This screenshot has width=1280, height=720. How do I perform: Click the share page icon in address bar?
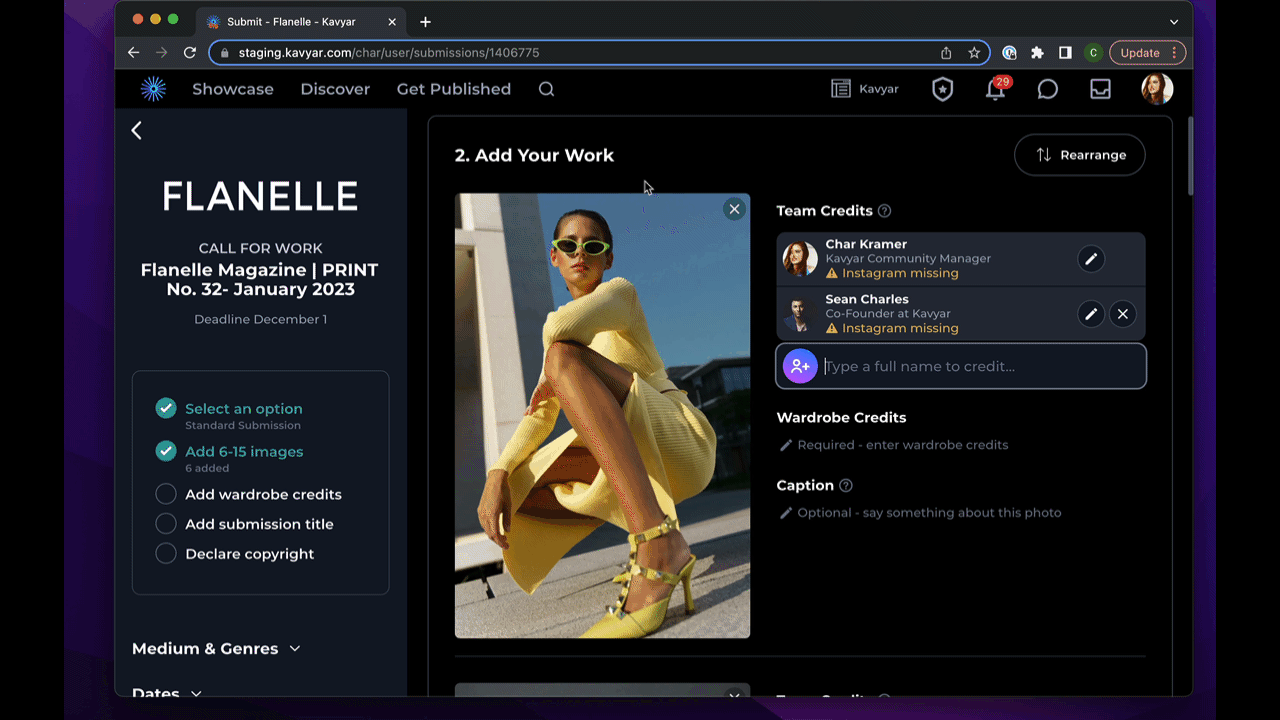point(946,53)
